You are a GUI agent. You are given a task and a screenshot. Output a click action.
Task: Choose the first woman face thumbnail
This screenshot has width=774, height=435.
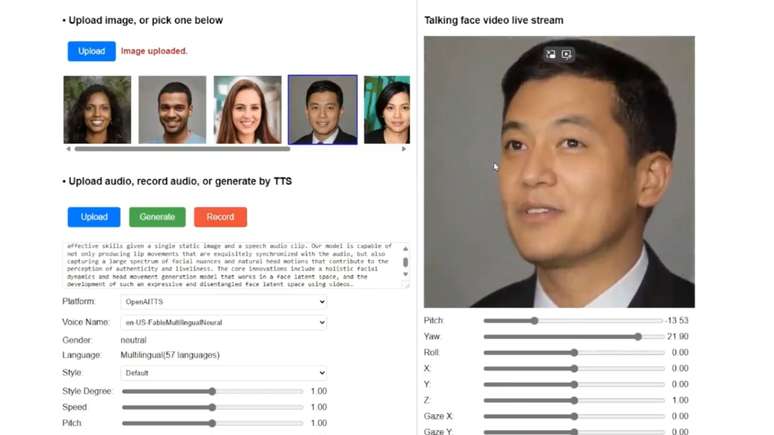coord(97,110)
